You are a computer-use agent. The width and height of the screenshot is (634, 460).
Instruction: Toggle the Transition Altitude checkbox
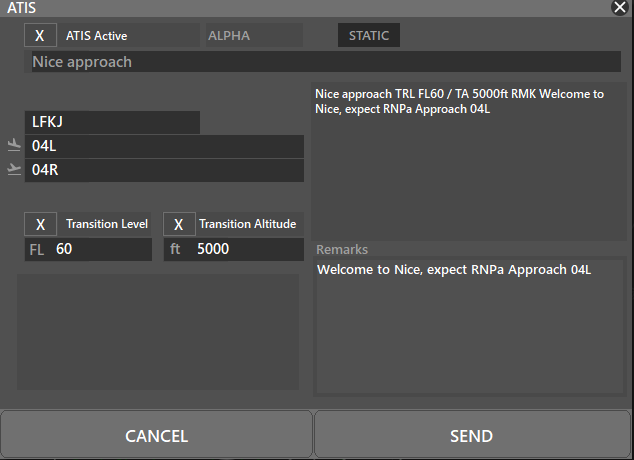(179, 224)
